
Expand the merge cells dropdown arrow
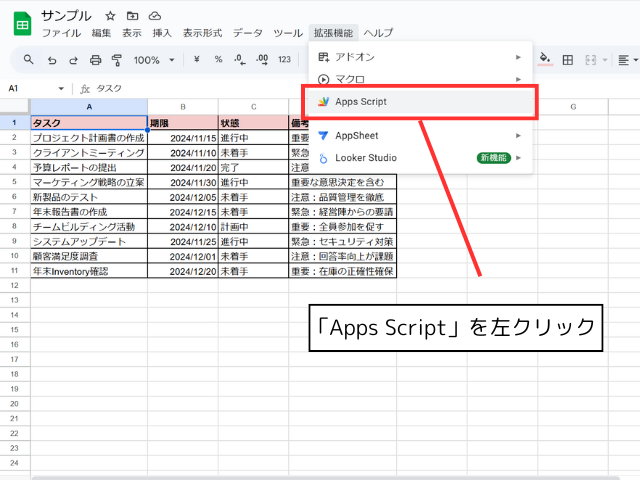pyautogui.click(x=605, y=60)
